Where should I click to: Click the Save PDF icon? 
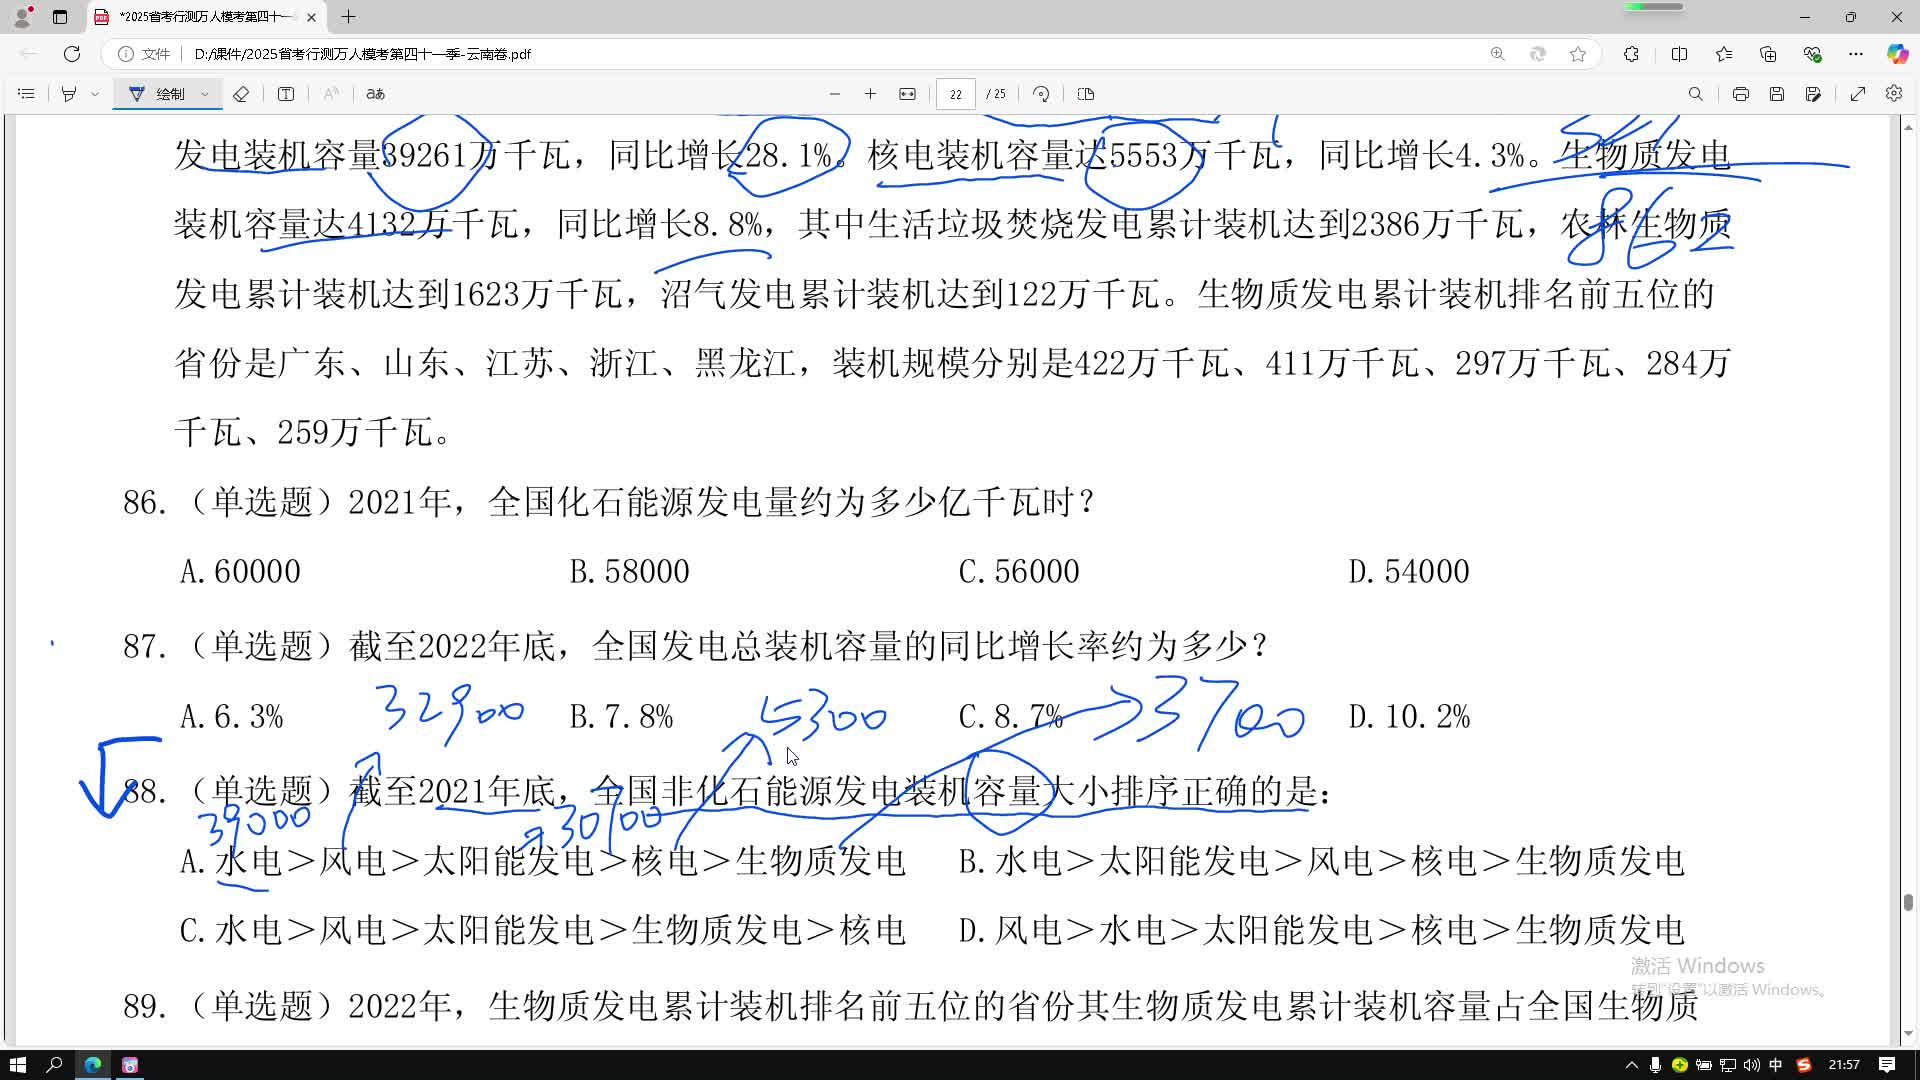(x=1776, y=93)
